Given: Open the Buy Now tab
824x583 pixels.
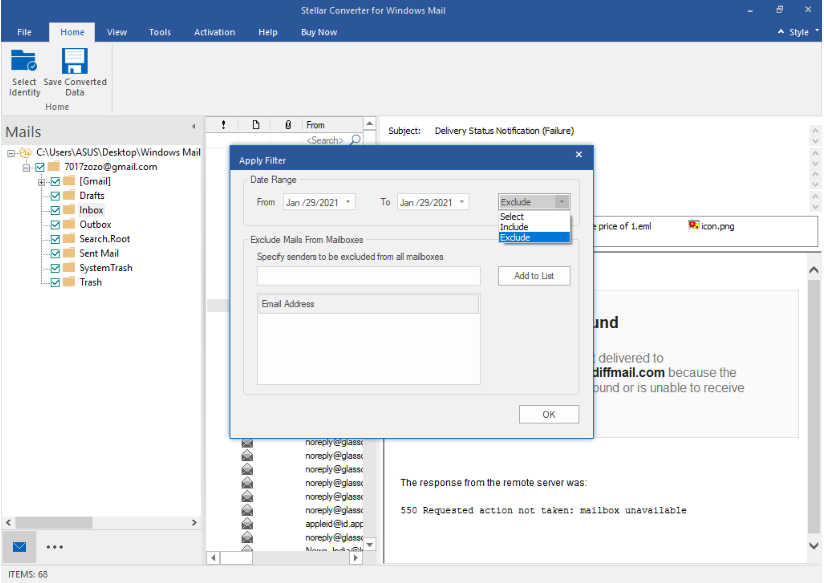Looking at the screenshot, I should [x=319, y=32].
